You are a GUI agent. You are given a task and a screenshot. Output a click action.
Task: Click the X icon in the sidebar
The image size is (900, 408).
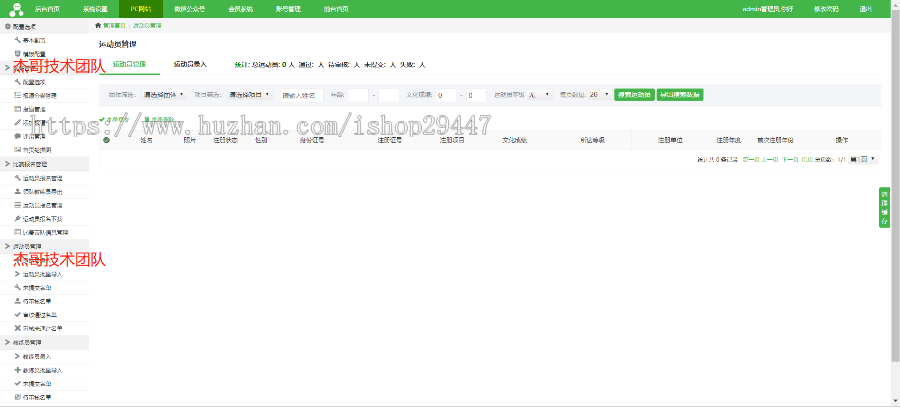pos(18,327)
